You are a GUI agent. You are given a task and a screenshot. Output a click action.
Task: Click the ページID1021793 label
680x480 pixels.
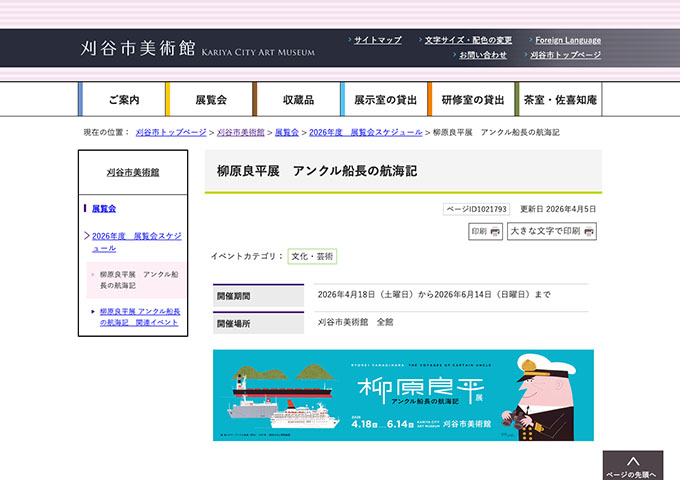(x=476, y=209)
